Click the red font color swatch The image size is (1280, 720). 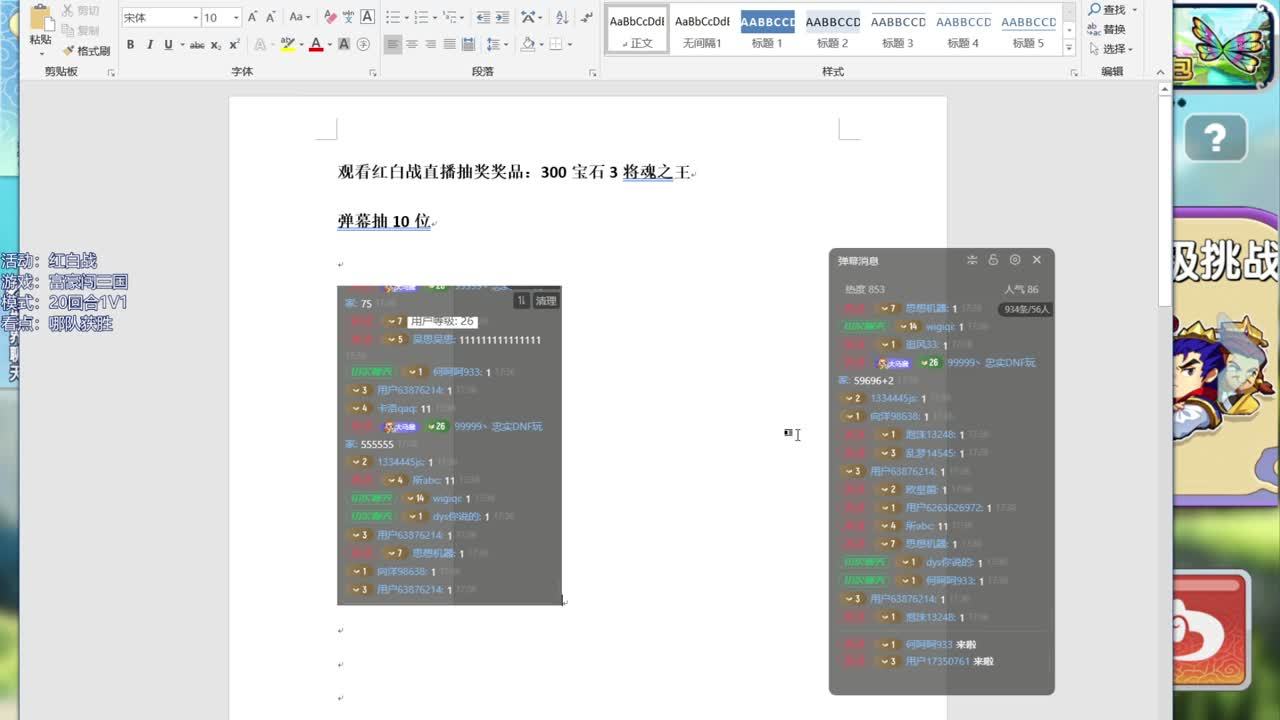coord(315,45)
